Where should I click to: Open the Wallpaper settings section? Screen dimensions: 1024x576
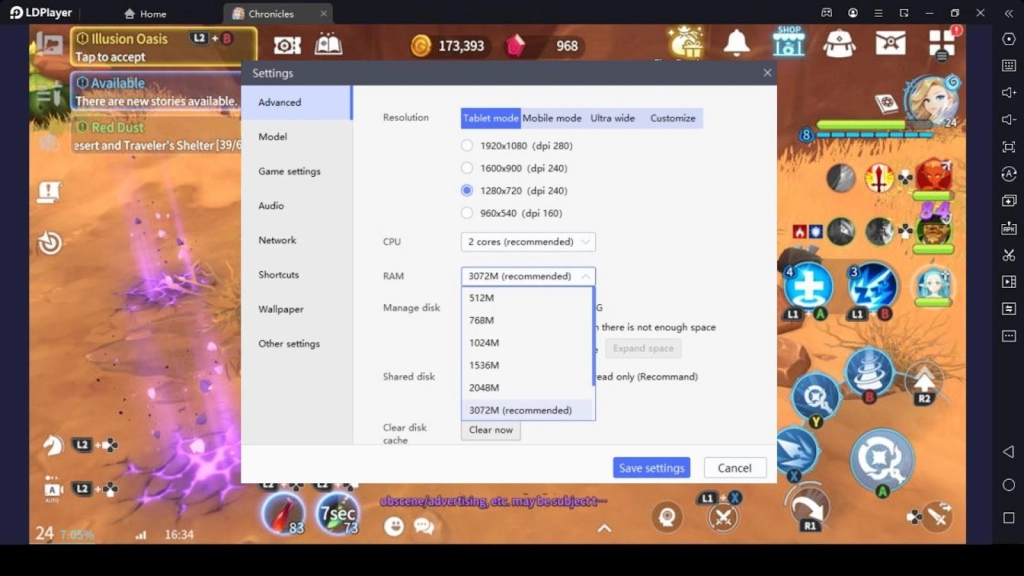coord(296,309)
